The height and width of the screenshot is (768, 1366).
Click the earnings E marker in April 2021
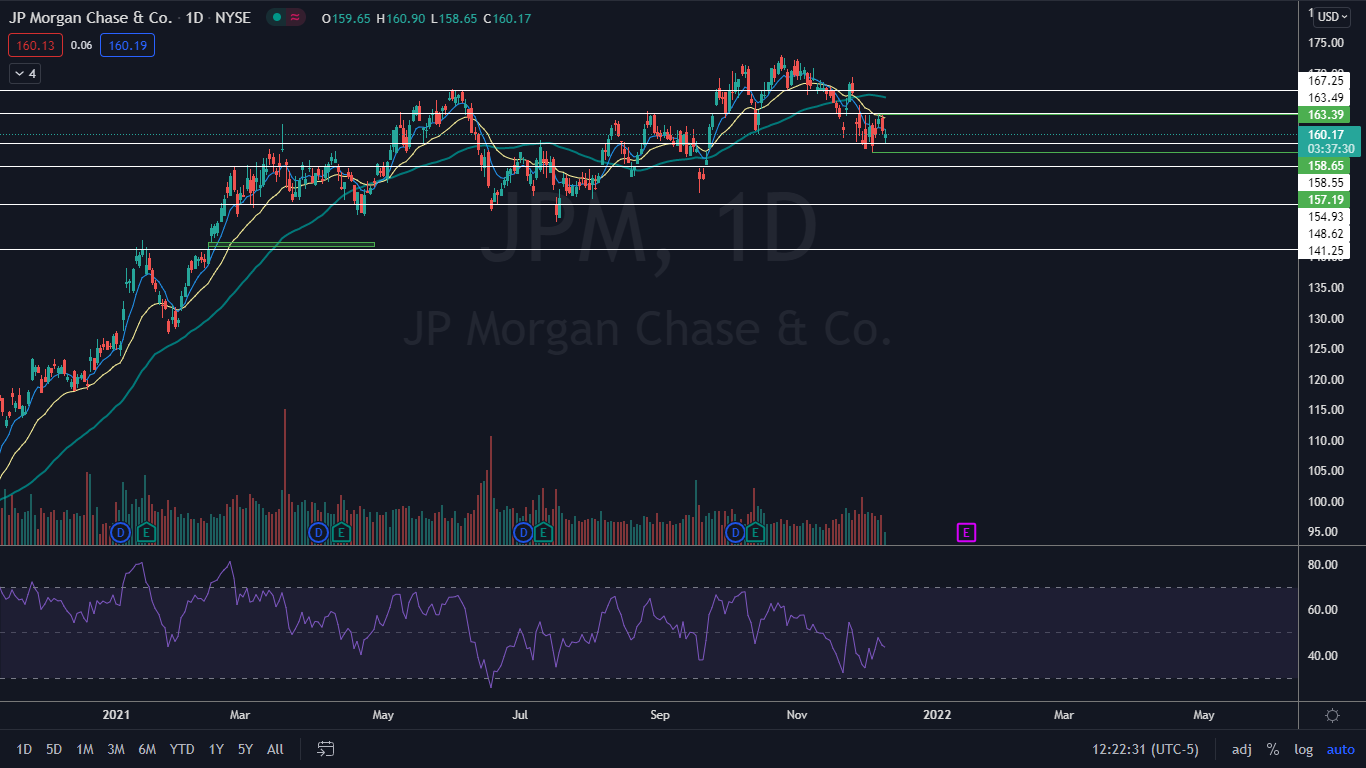[341, 532]
